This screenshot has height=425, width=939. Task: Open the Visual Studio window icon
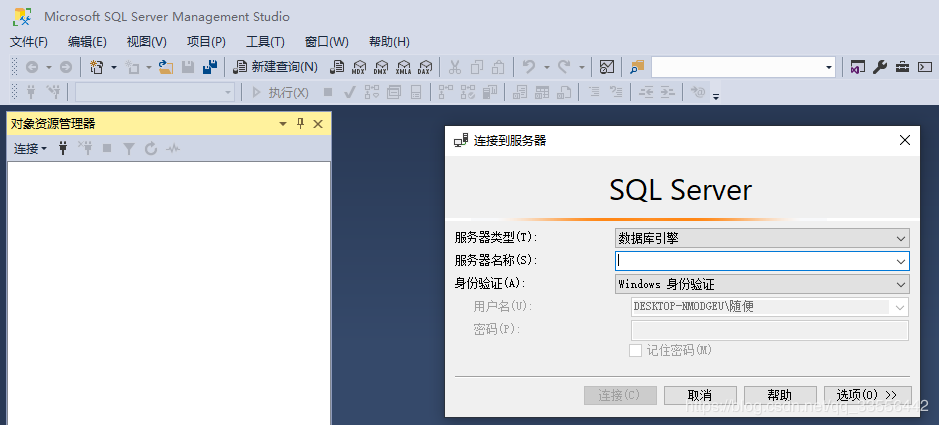[x=858, y=67]
